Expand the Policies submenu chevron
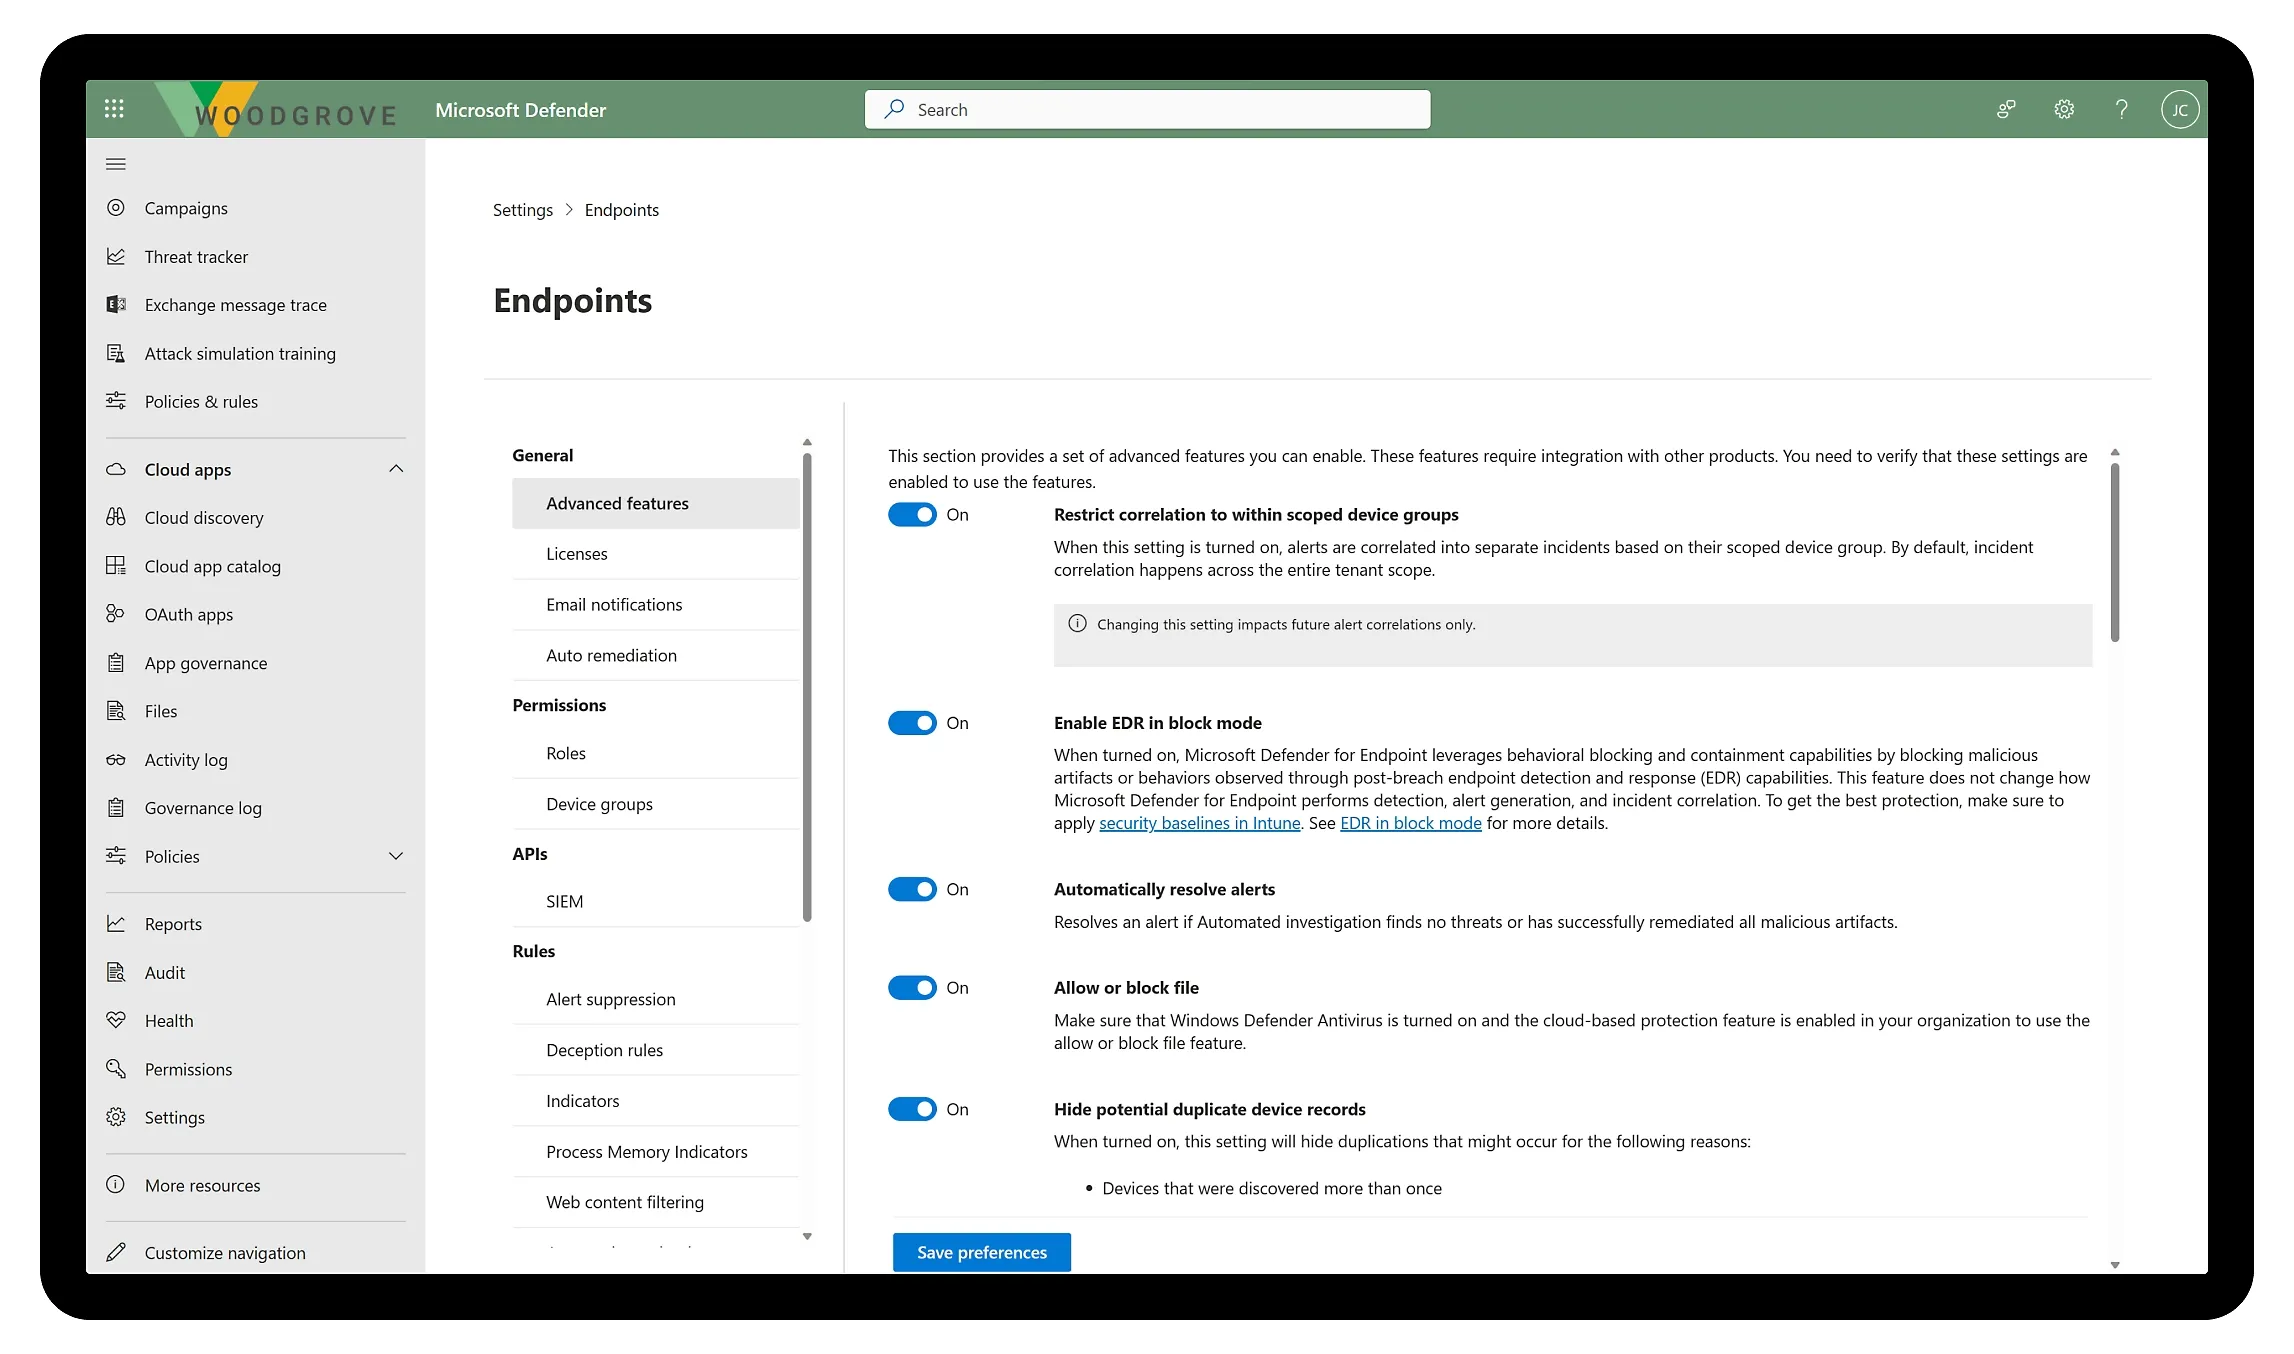Viewport: 2294px width, 1354px height. point(396,856)
